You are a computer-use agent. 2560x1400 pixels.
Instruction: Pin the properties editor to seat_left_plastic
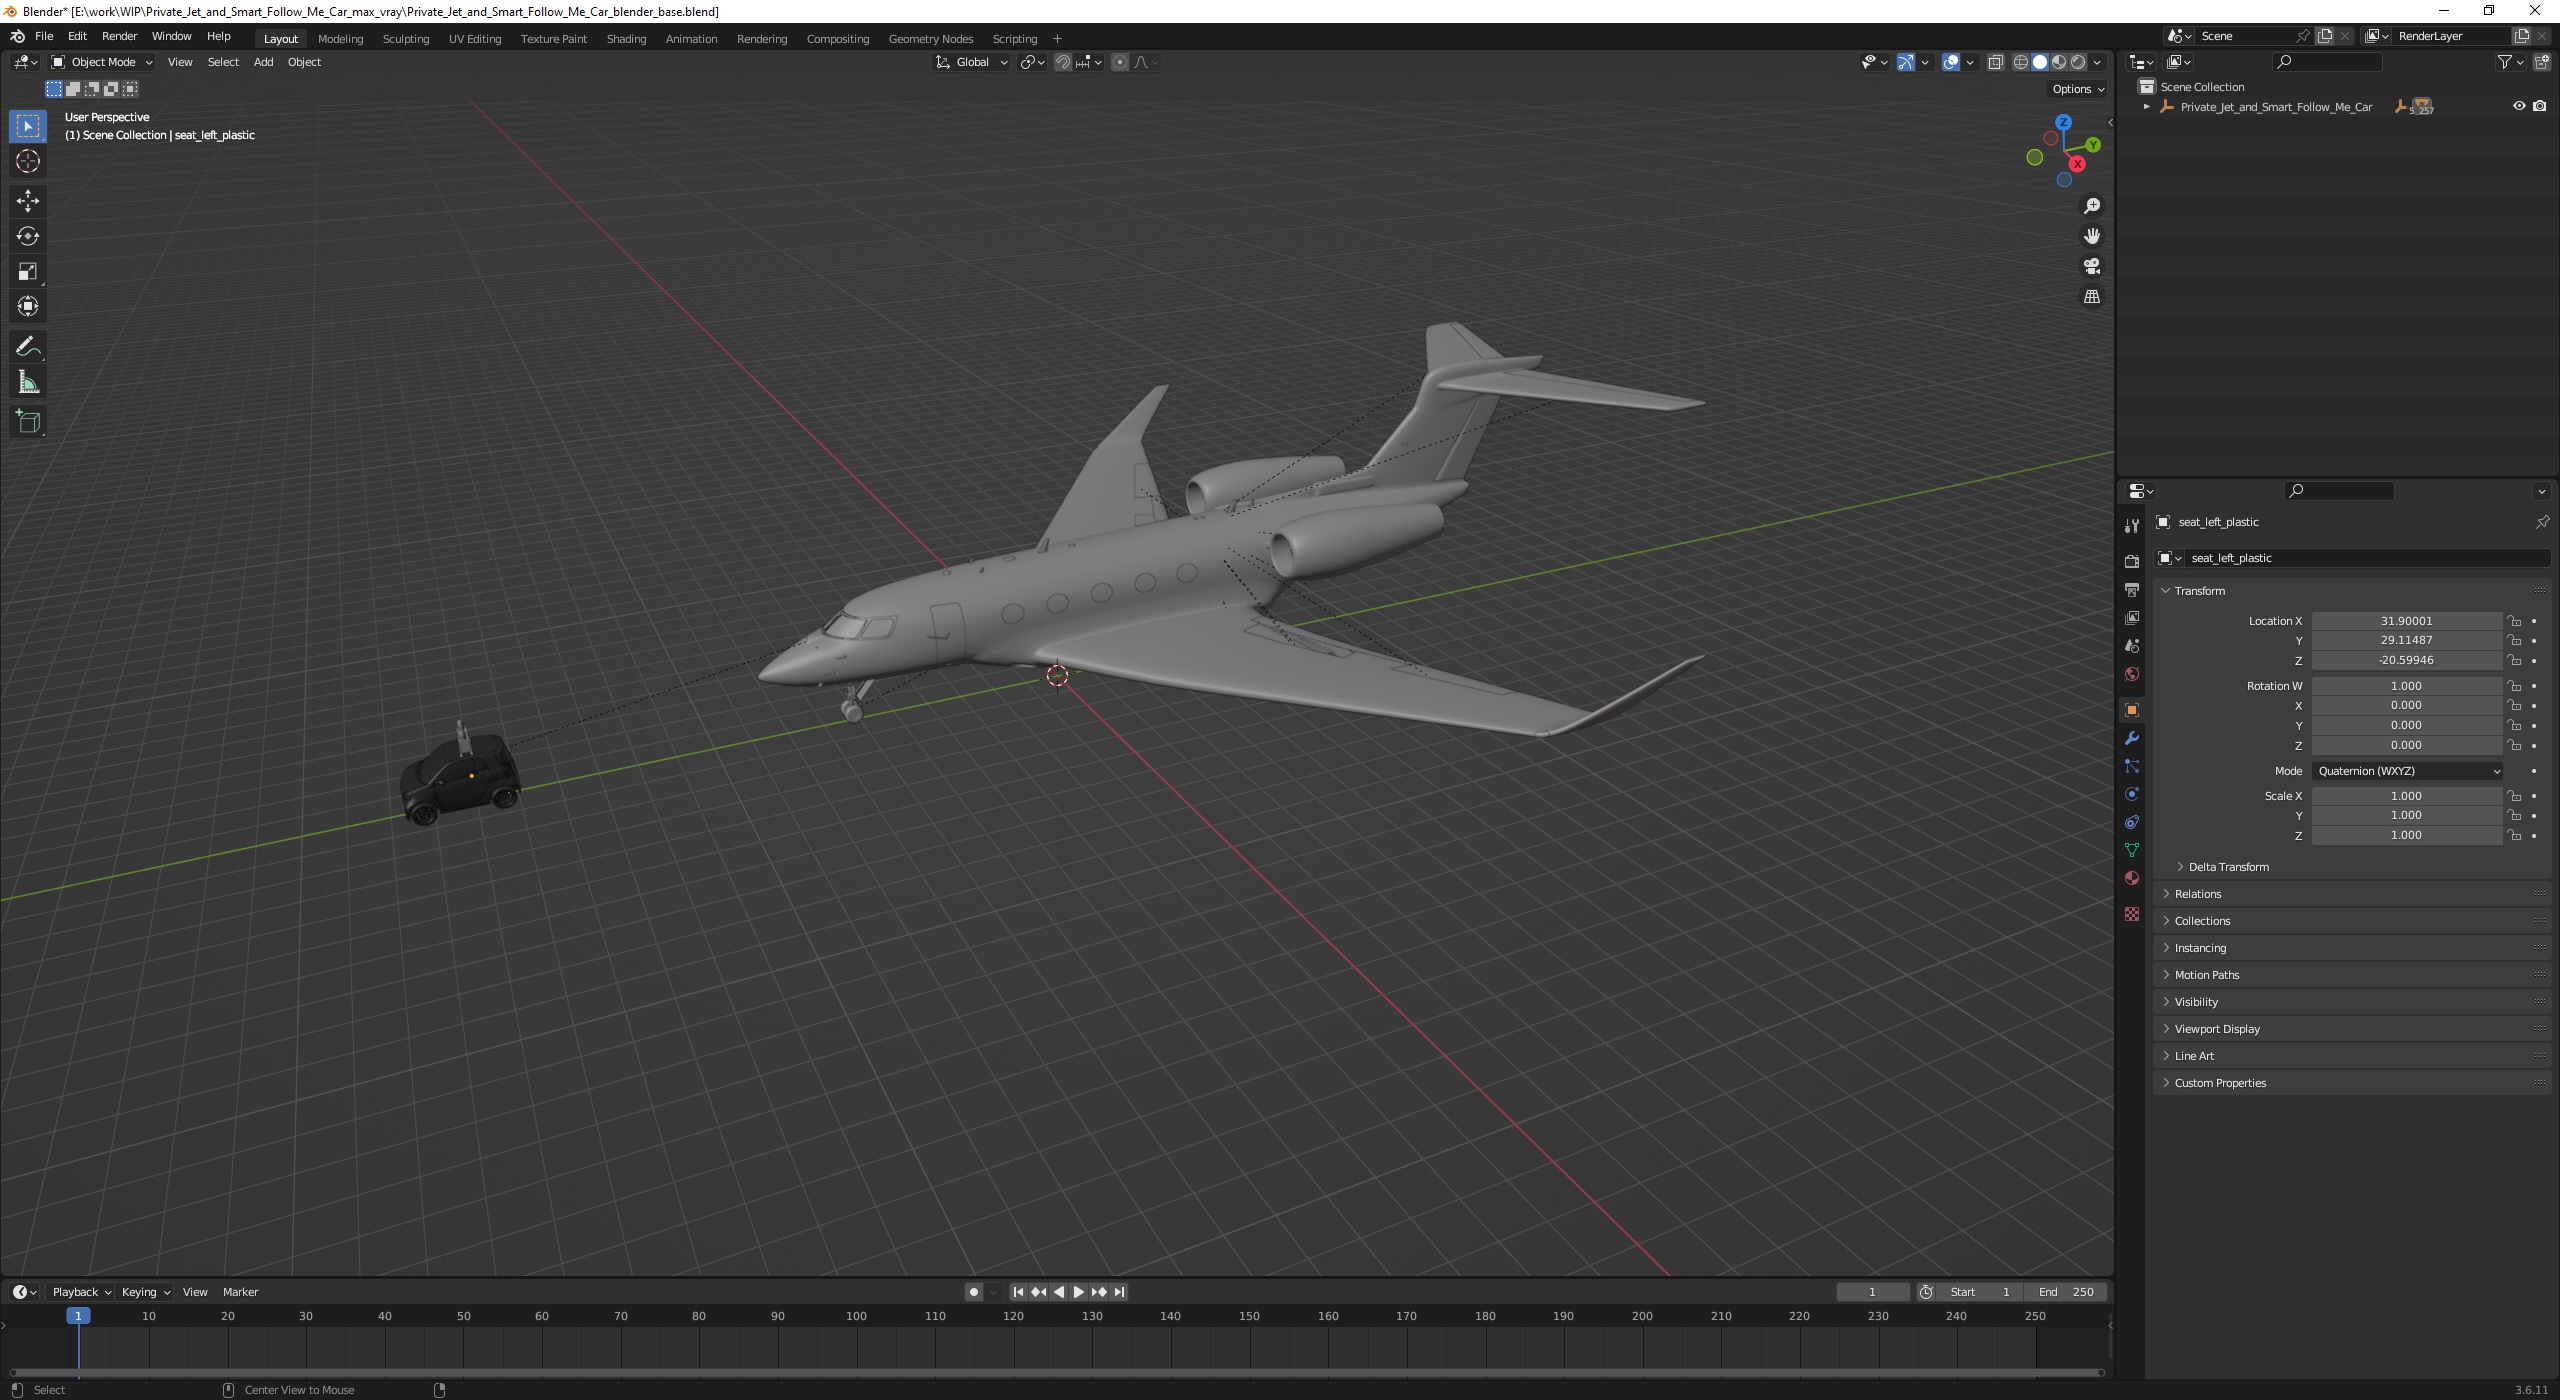point(2541,522)
